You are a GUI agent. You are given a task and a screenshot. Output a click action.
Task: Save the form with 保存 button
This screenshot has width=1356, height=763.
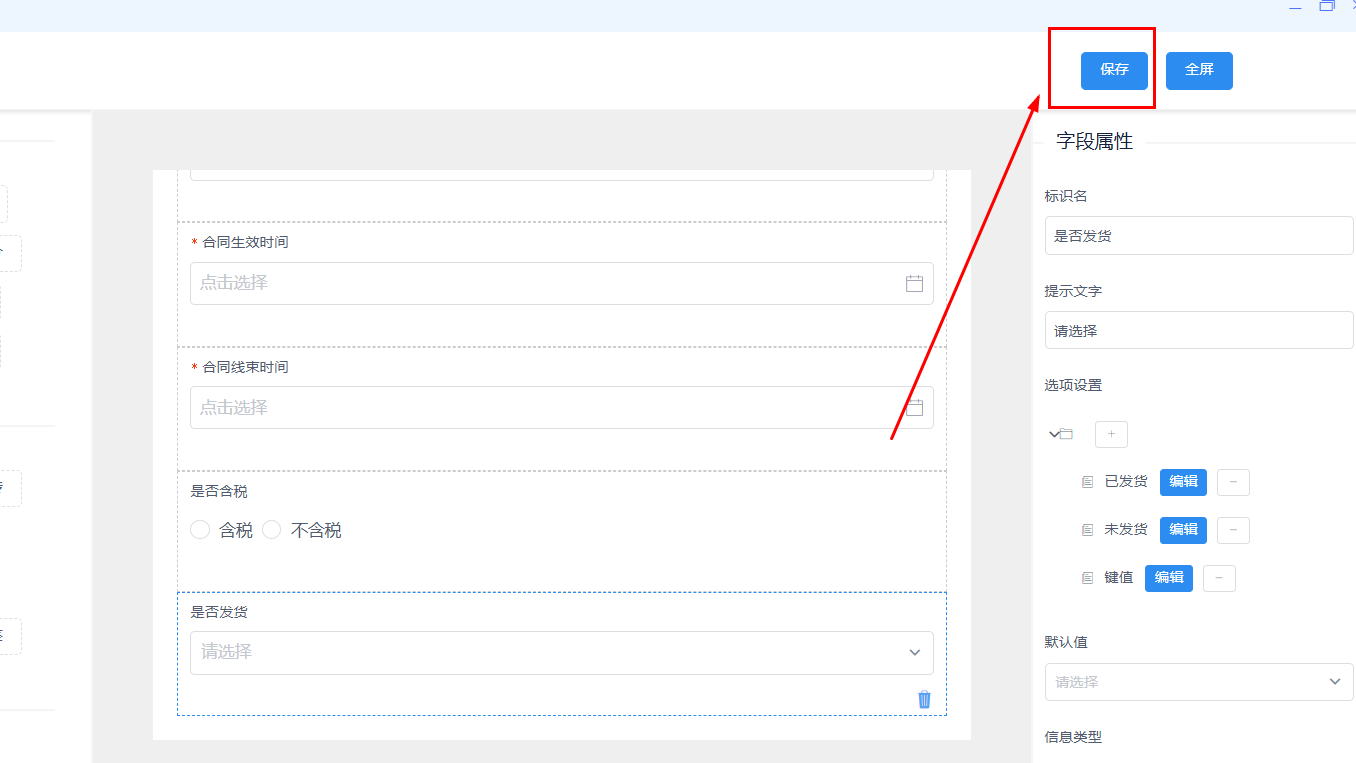click(x=1114, y=70)
